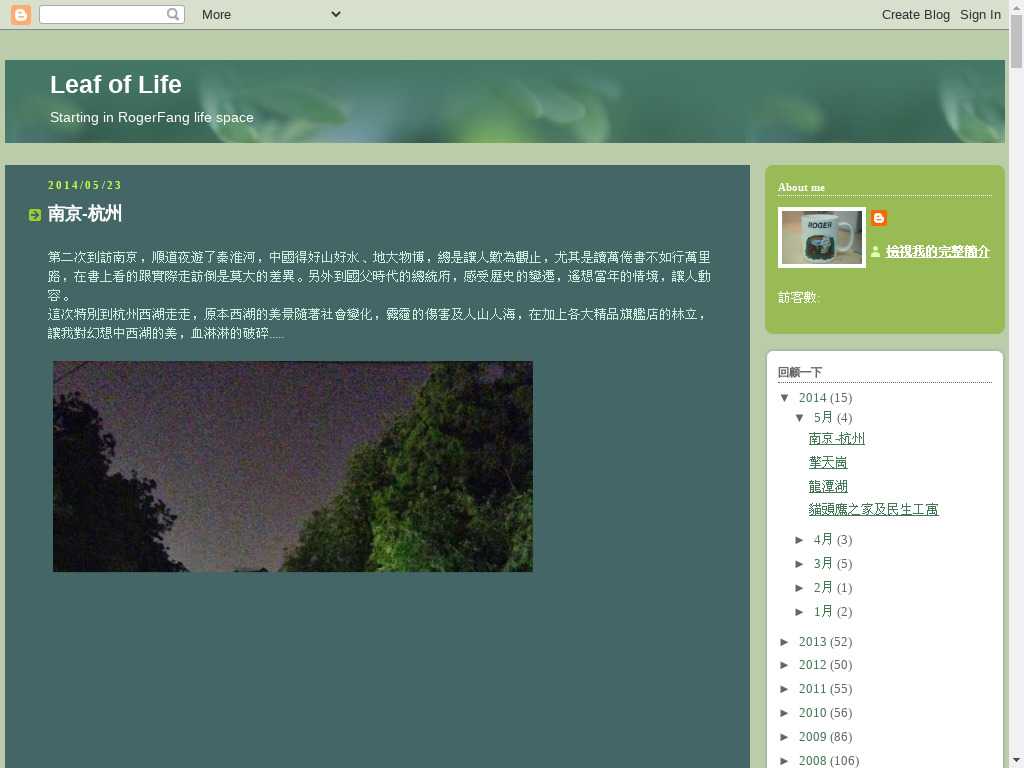
Task: Expand the 4月 month archive
Action: tap(801, 540)
